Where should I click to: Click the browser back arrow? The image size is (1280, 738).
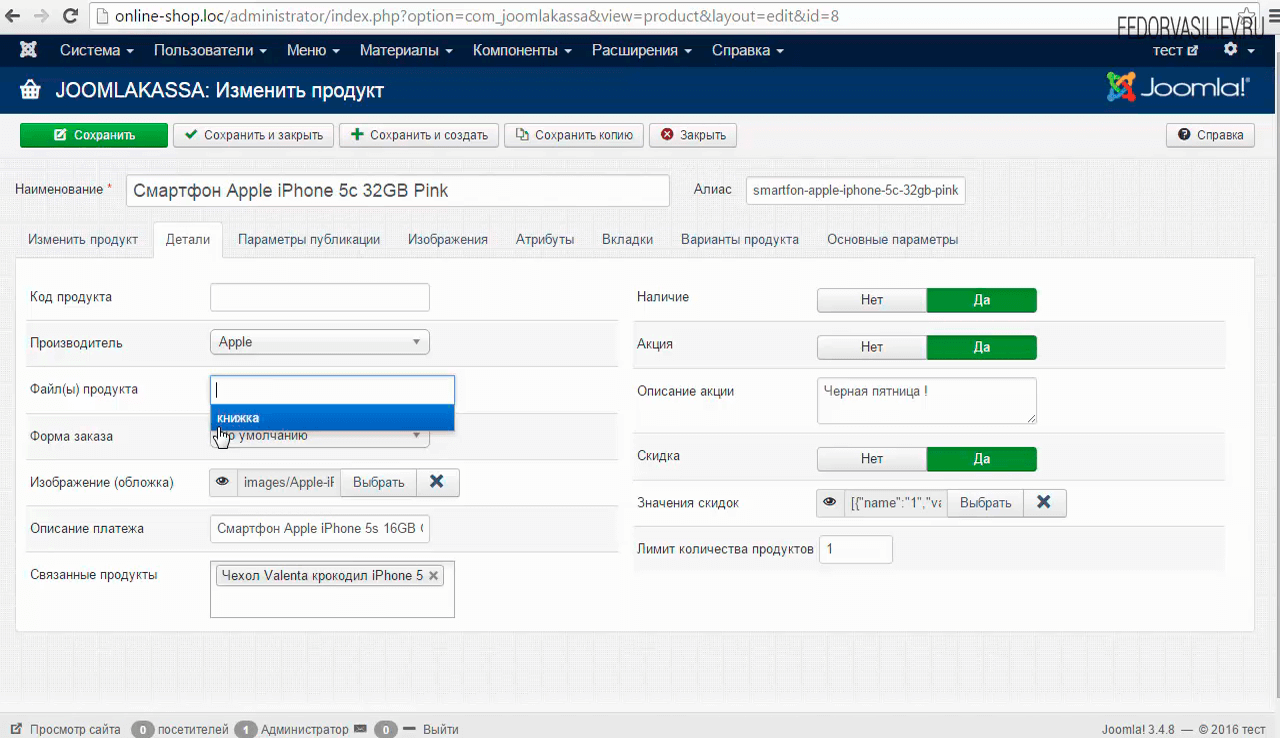click(x=13, y=16)
